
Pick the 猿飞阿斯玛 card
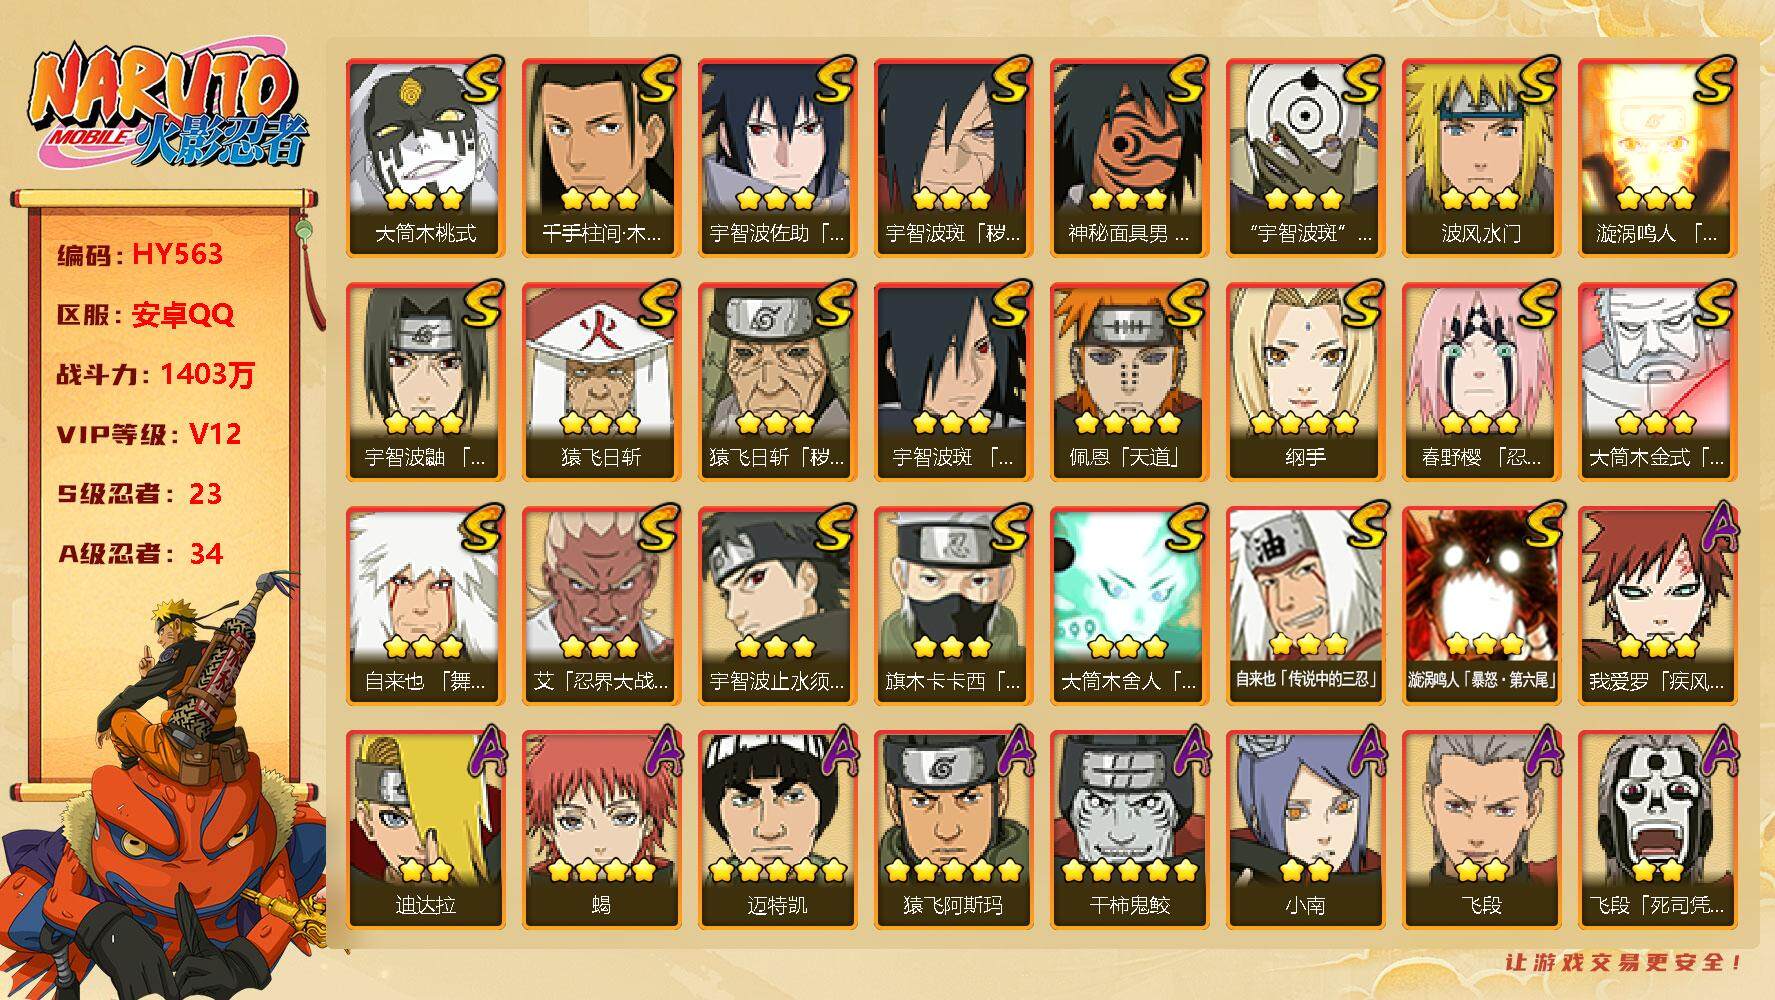click(x=953, y=830)
